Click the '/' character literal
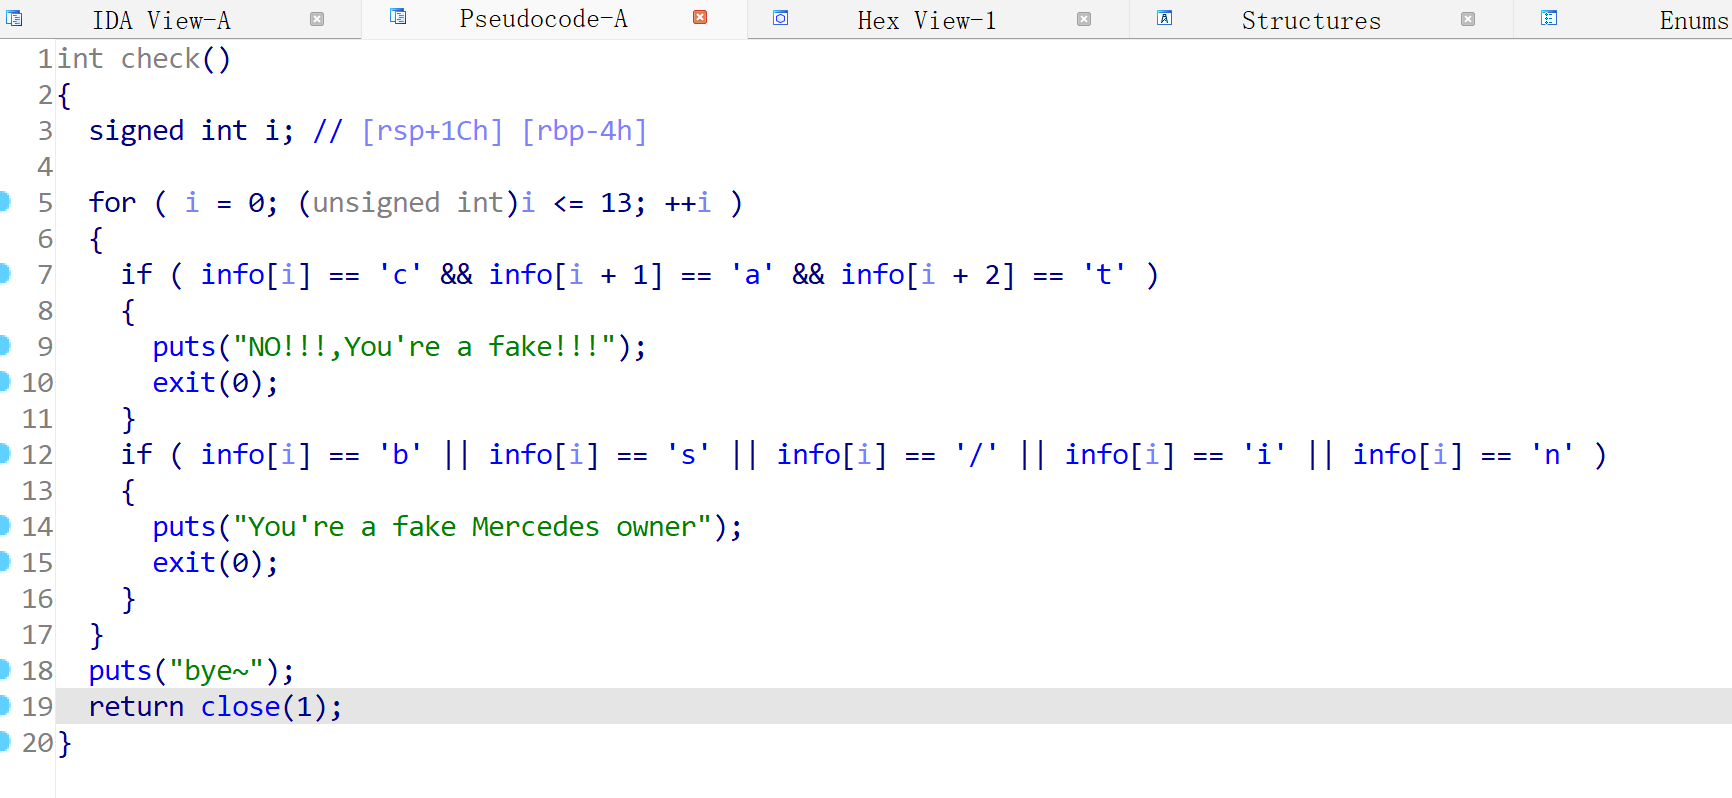Screen dimensions: 1732x798 coord(976,455)
